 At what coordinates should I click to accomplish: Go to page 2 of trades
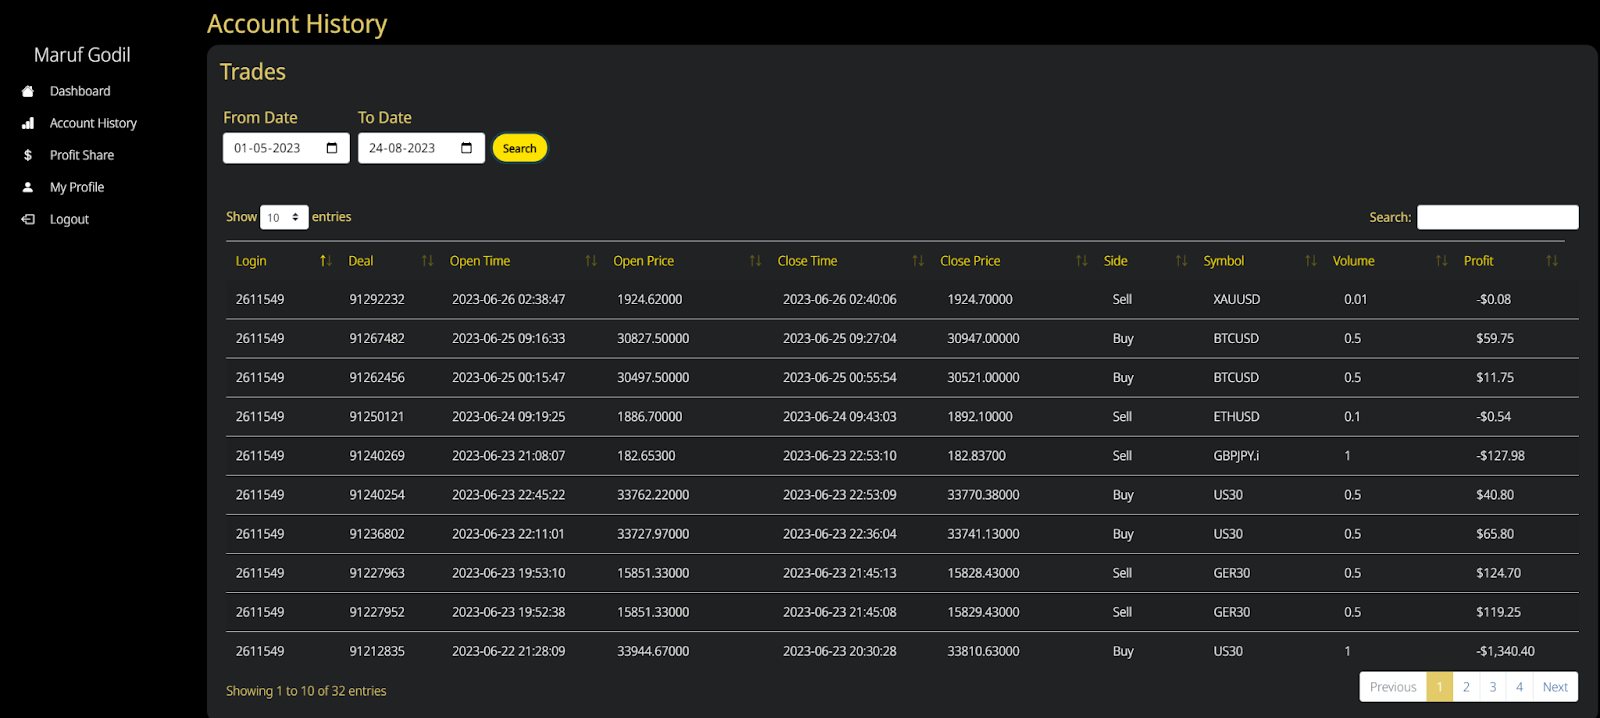[1466, 687]
